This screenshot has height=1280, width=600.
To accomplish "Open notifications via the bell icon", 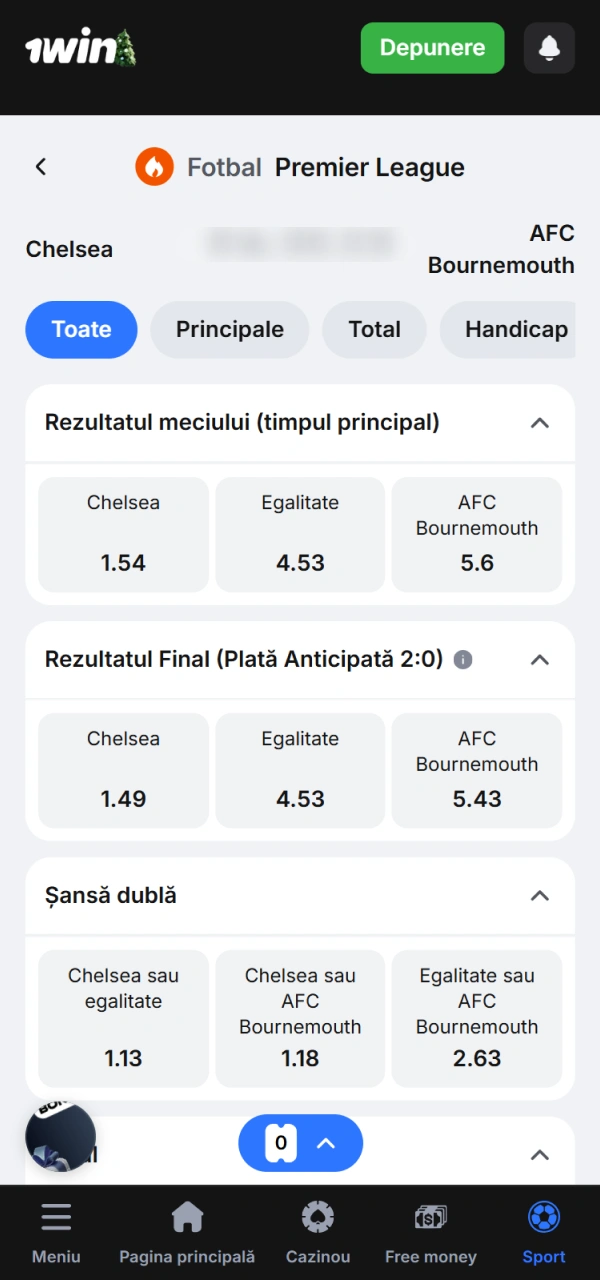I will click(x=548, y=48).
